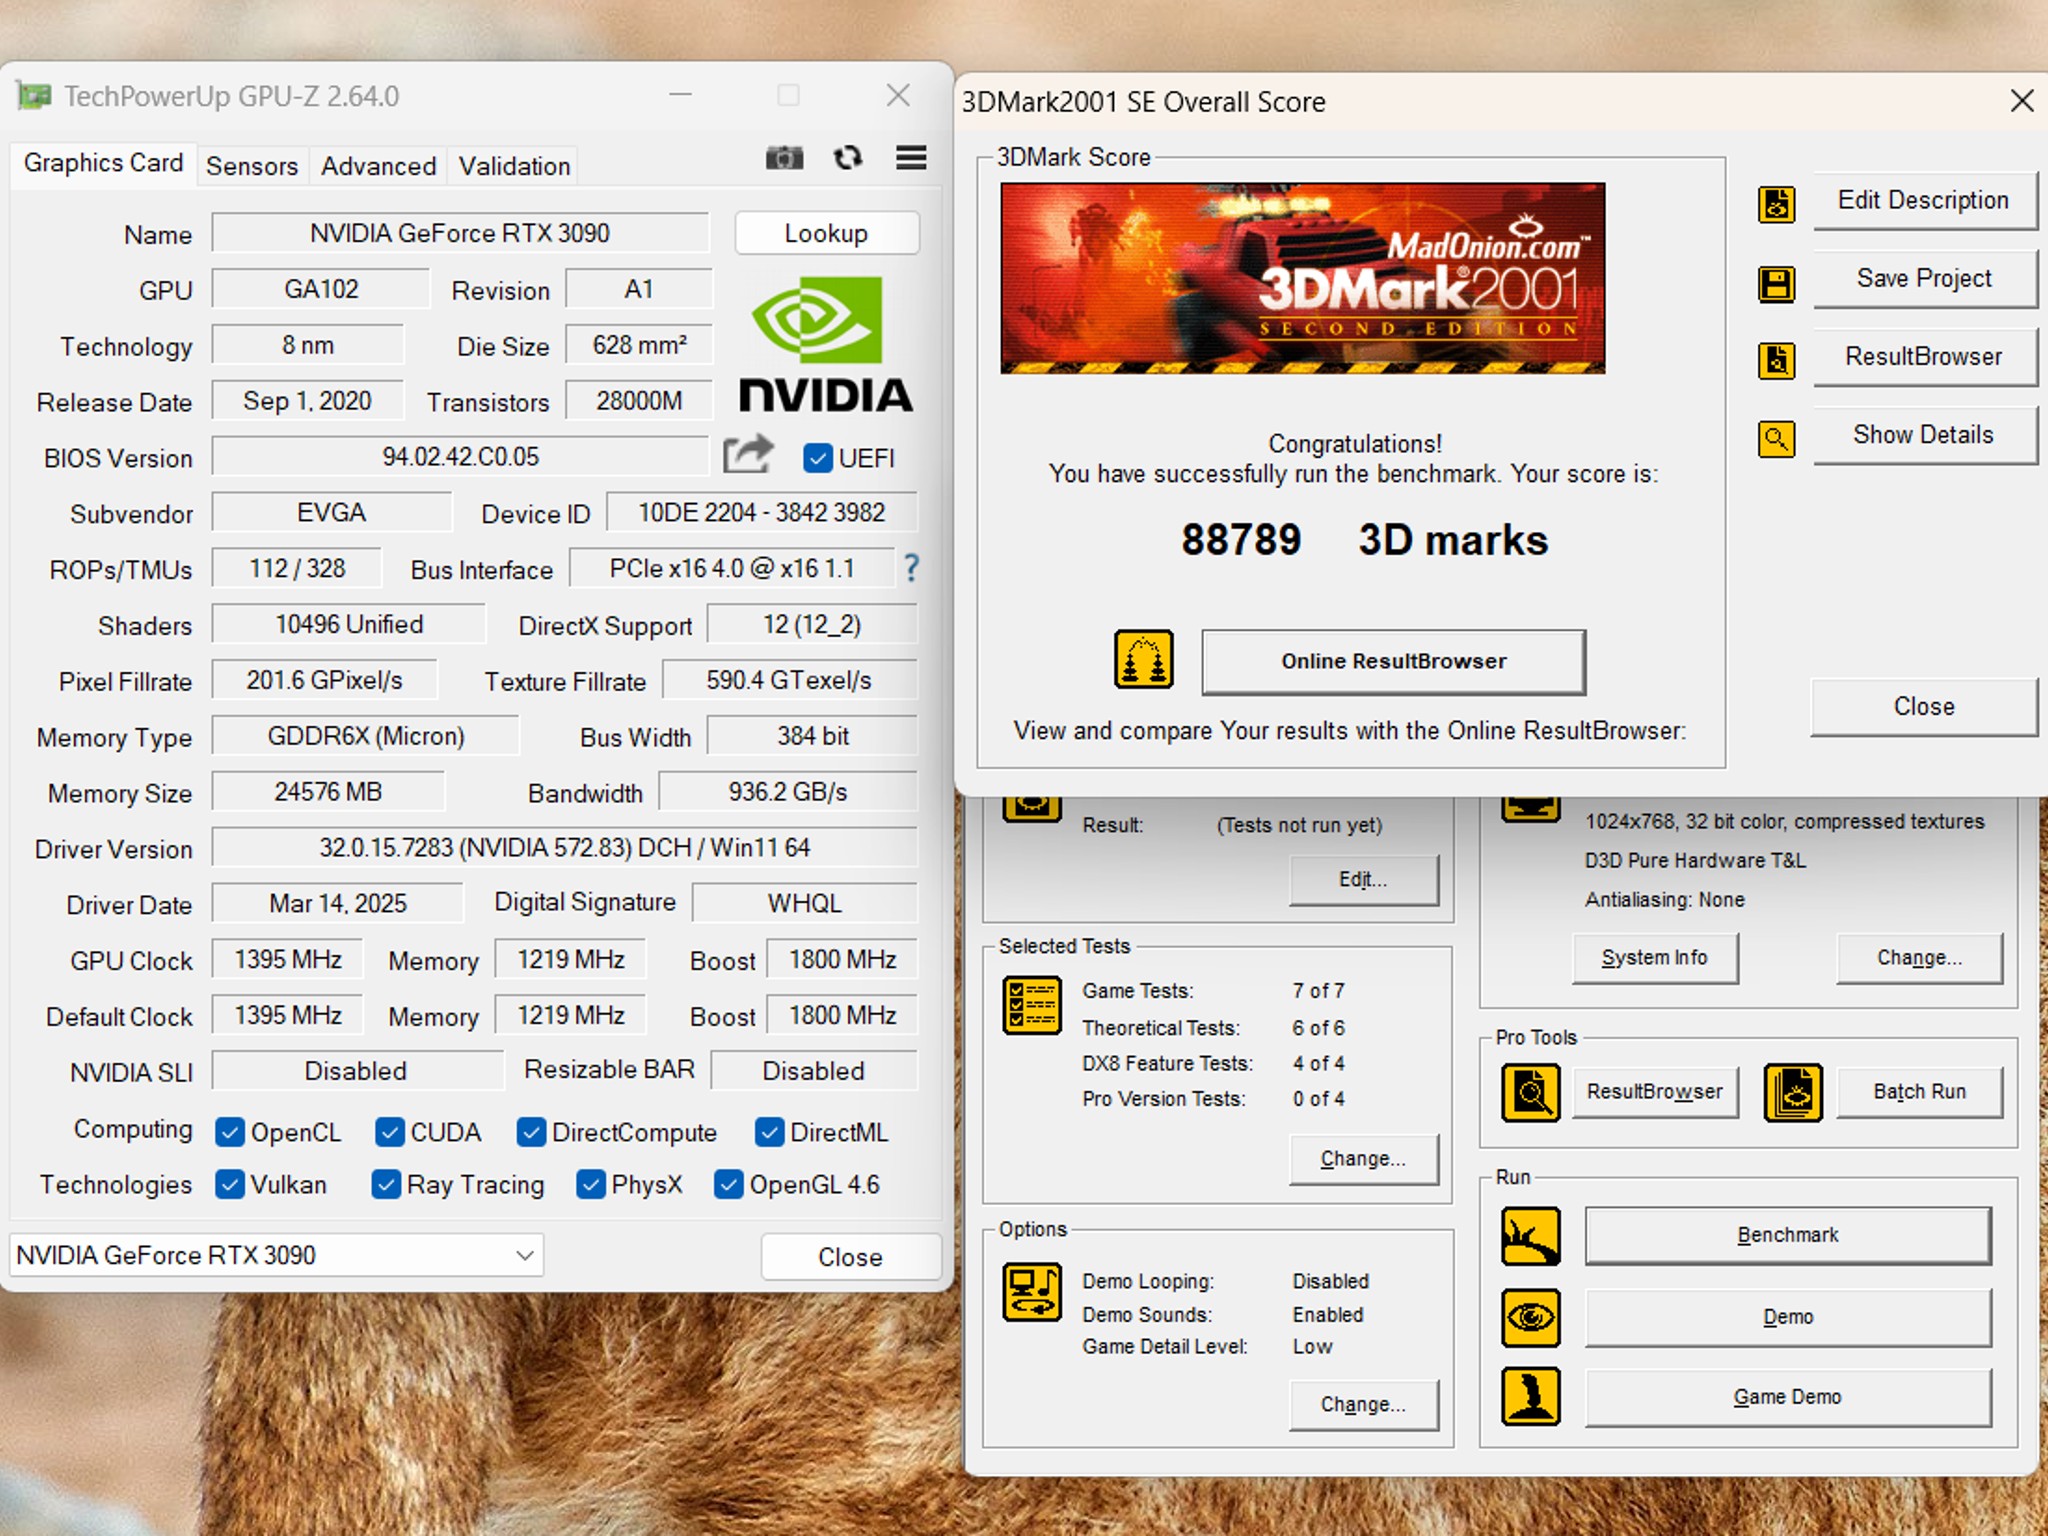Click the NVIDIA logo in GPU-Z
This screenshot has height=1536, width=2048.
pyautogui.click(x=825, y=344)
